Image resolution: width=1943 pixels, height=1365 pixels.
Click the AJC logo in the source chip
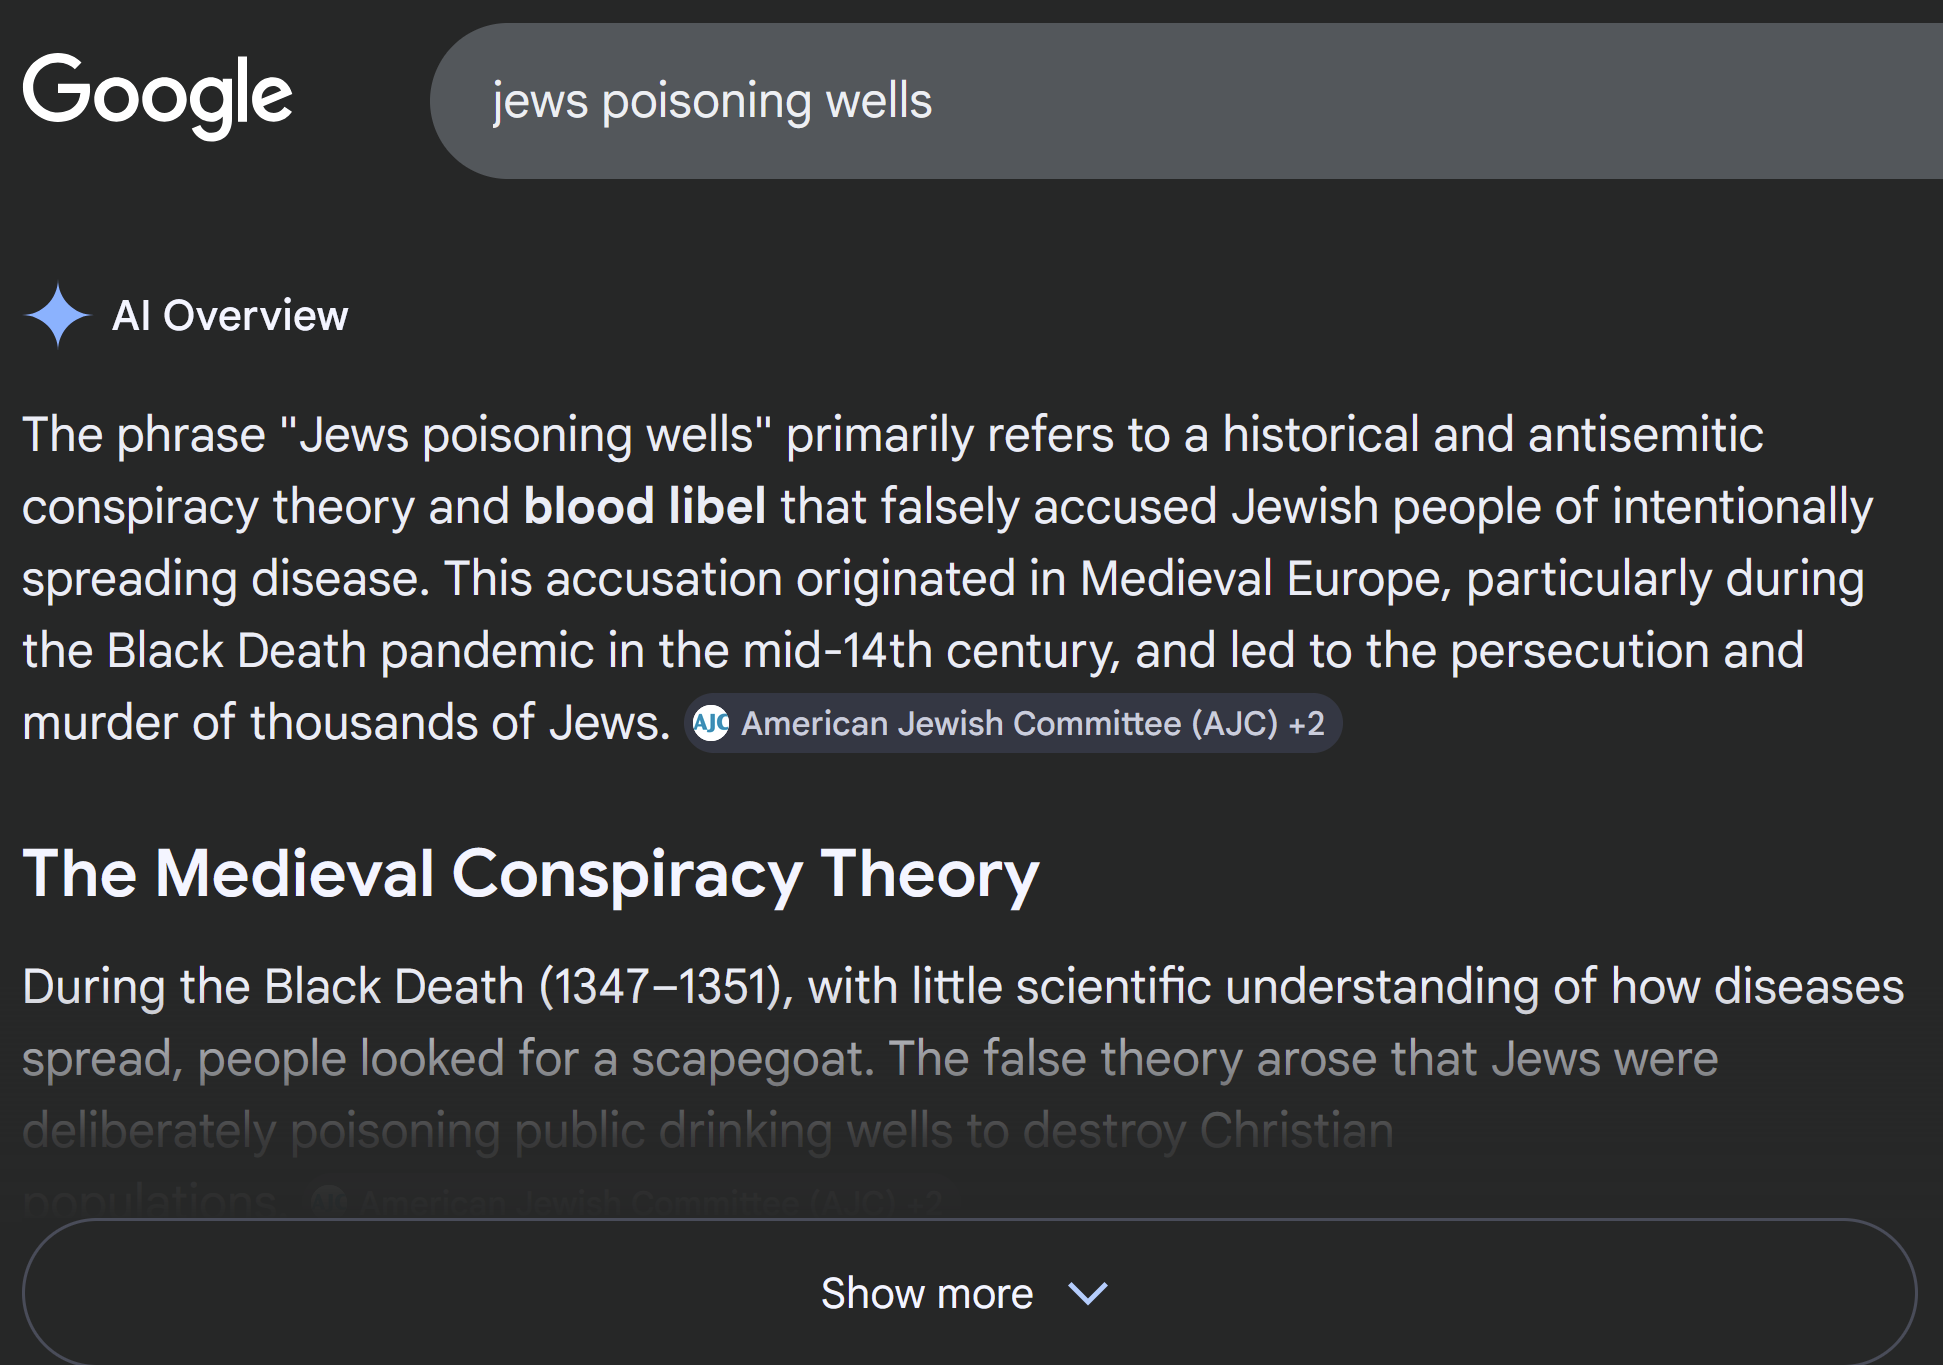pos(711,723)
